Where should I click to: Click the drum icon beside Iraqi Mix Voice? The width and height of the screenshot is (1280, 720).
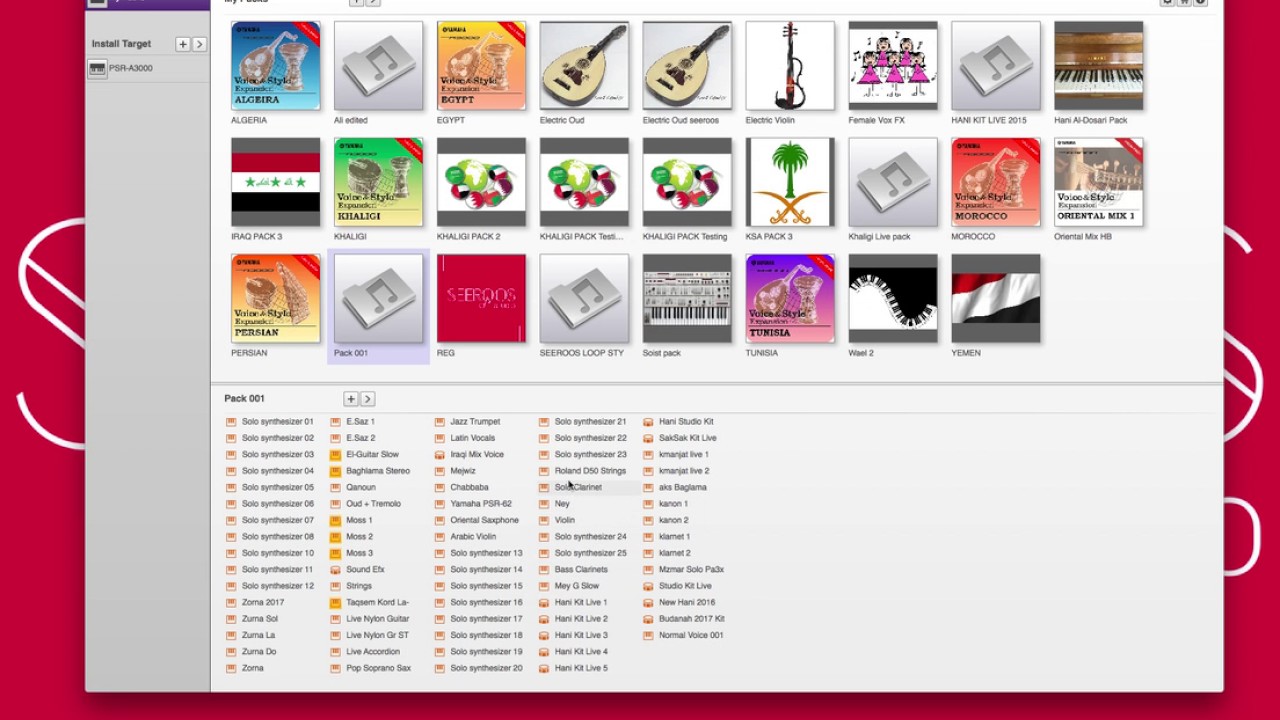click(439, 455)
